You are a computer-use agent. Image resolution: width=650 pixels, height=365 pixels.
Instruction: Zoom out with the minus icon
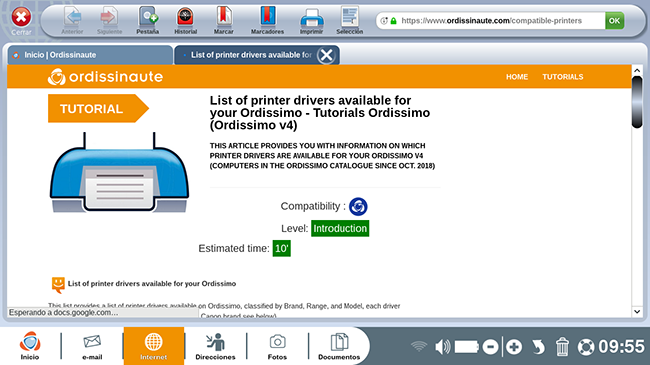pos(490,347)
